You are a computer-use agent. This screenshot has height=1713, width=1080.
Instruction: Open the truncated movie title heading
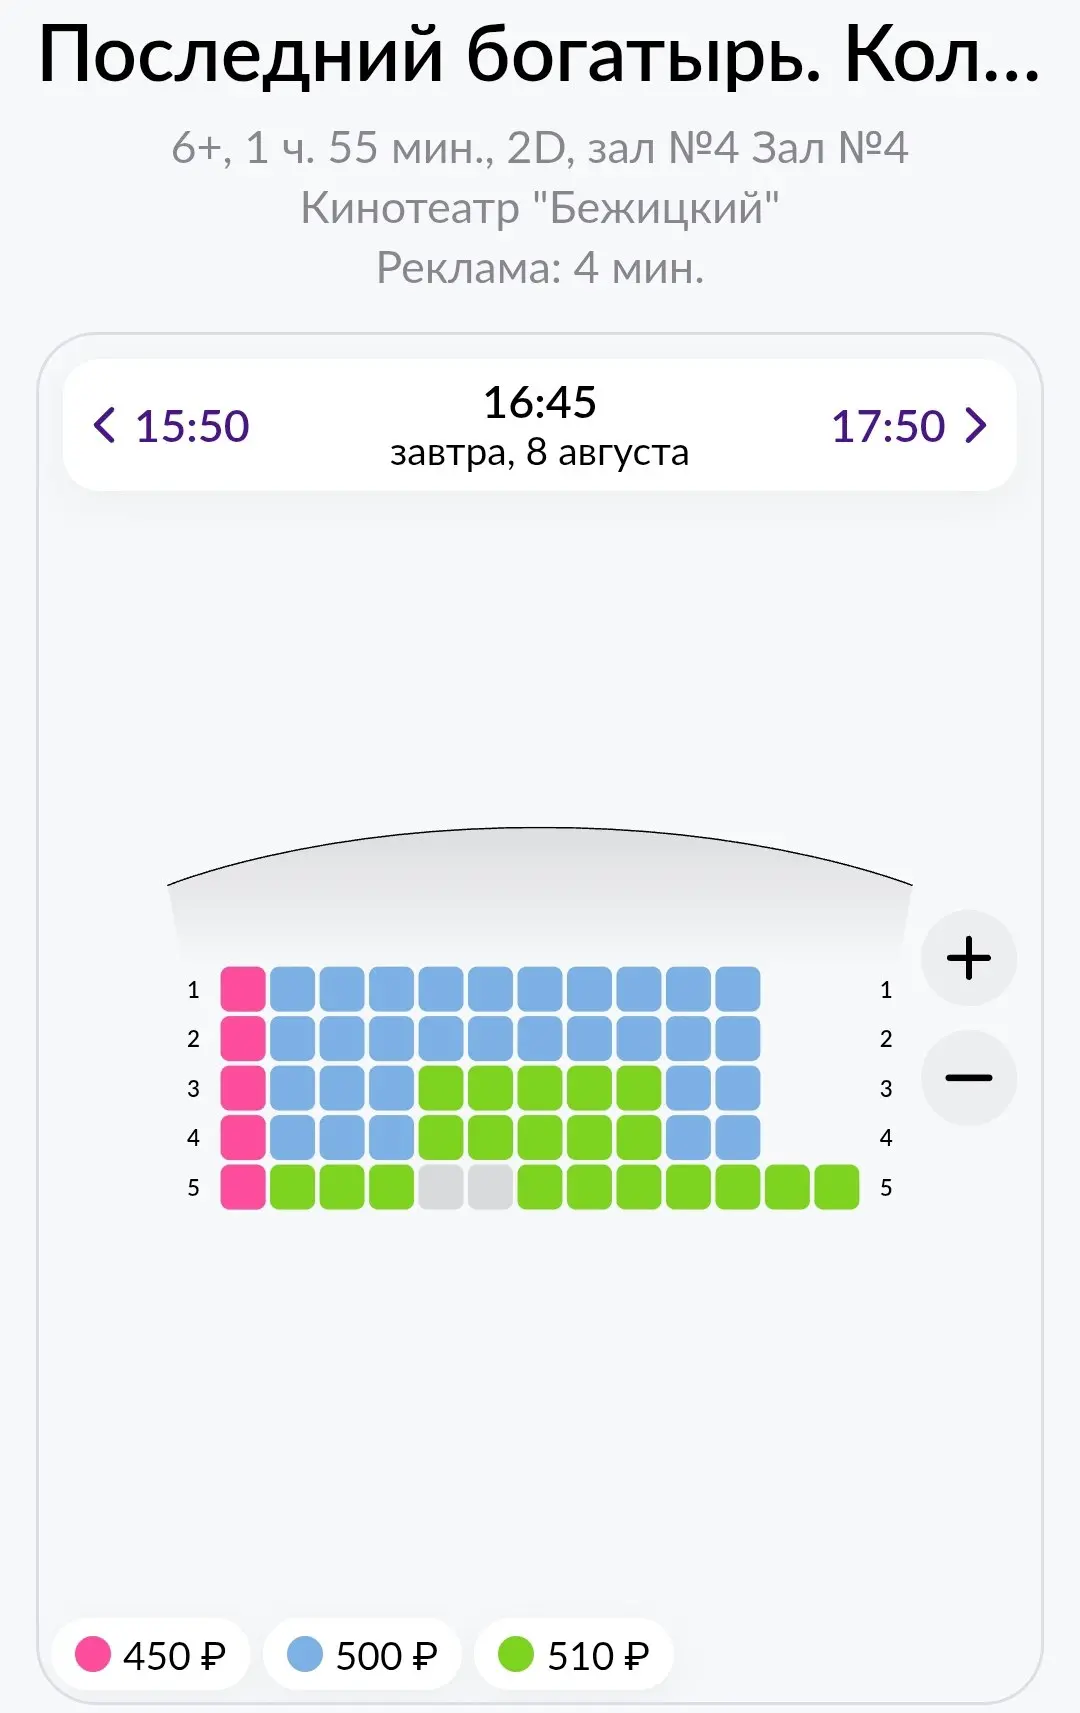pos(540,54)
